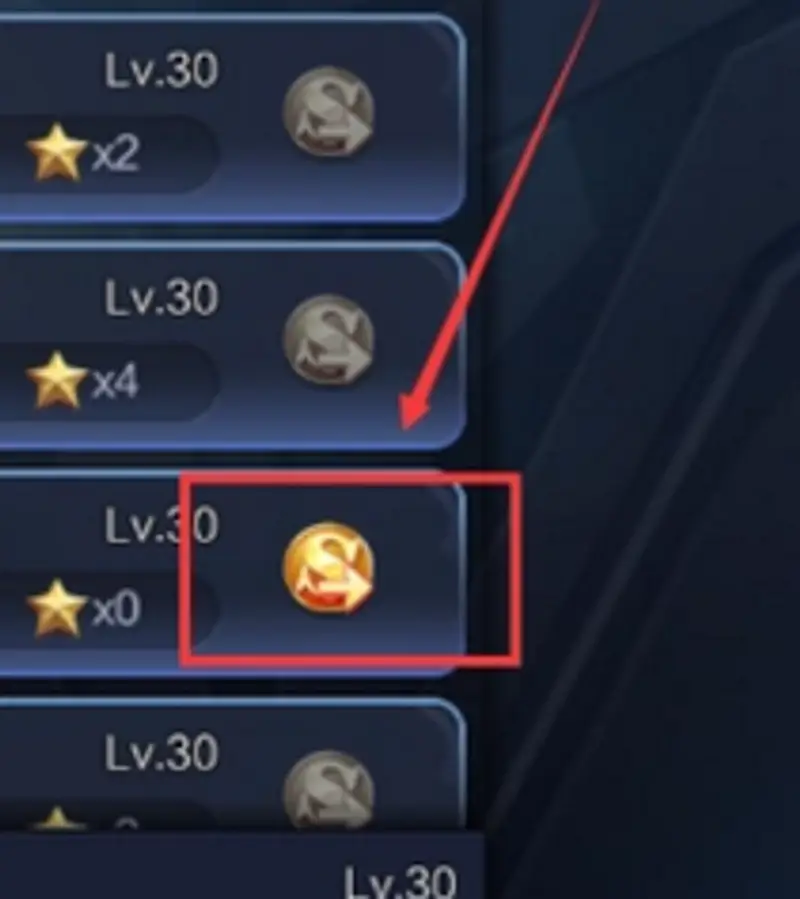Click the Lv.30 label above star x4

(161, 298)
